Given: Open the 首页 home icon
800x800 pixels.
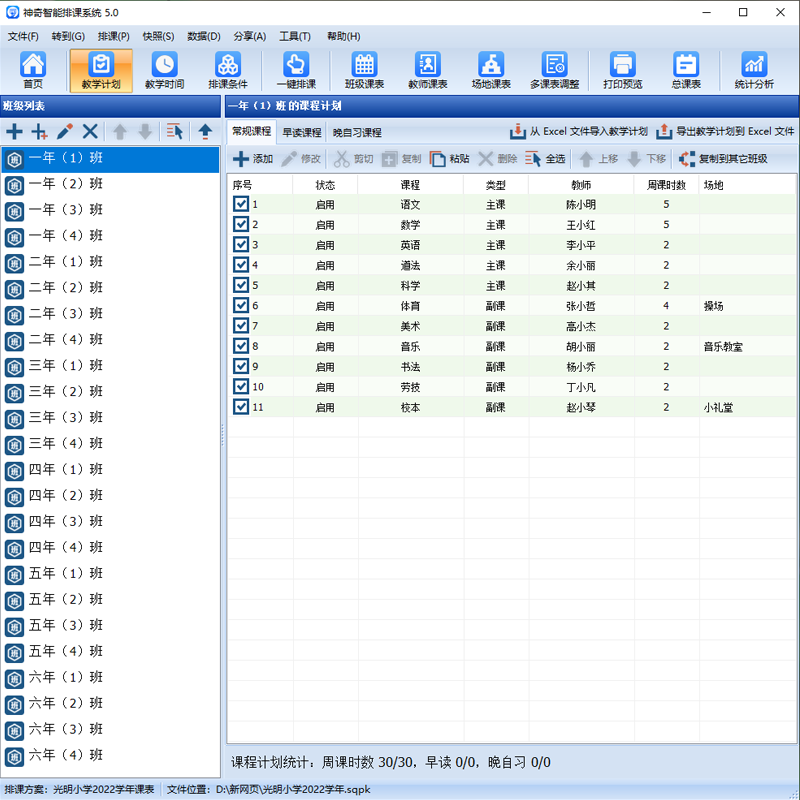Looking at the screenshot, I should coord(33,70).
